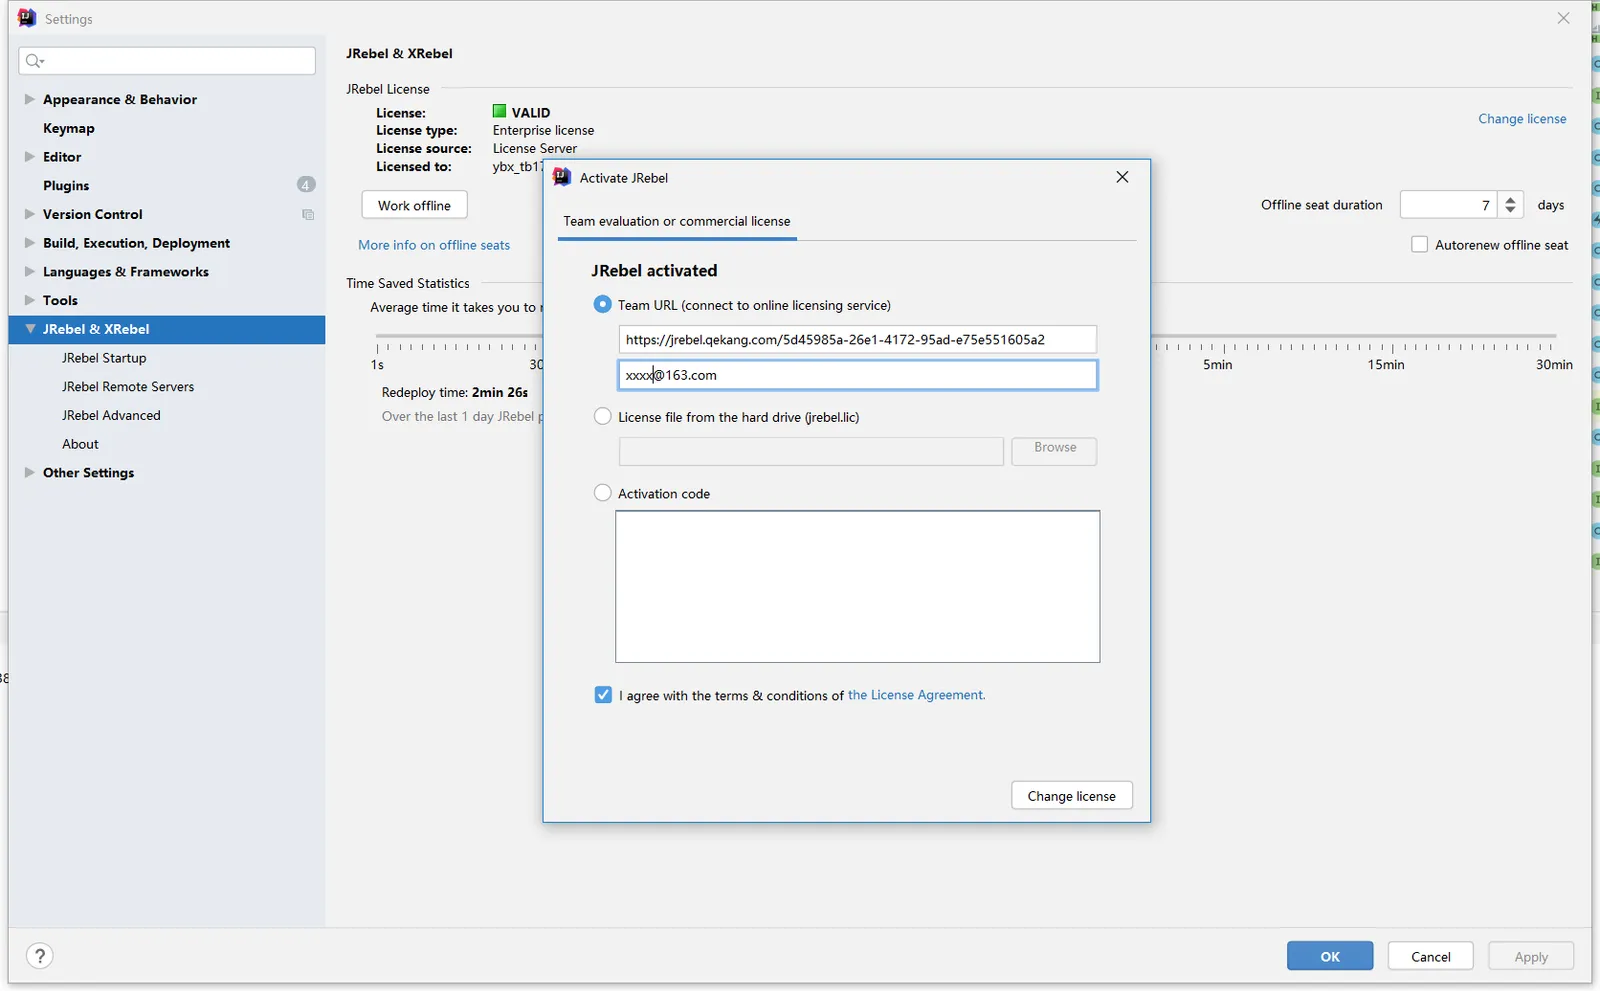Collapse the JRebel & XRebel section
The width and height of the screenshot is (1600, 991).
30,329
